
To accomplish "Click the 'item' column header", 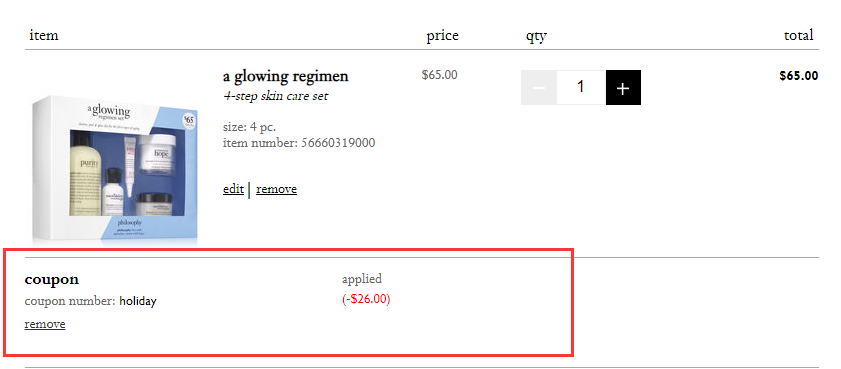I will coord(44,35).
